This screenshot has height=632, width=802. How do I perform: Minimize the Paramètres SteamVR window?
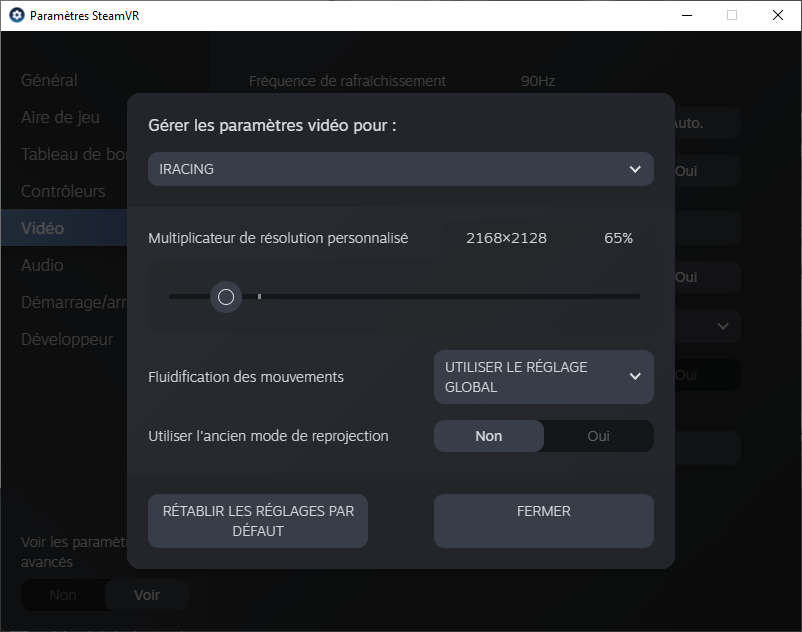pos(687,15)
